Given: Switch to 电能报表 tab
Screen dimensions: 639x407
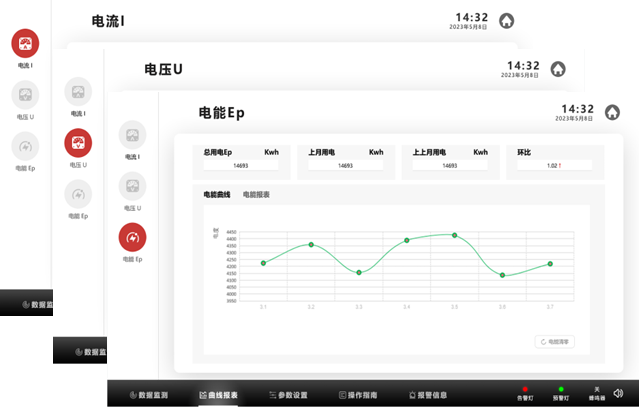Looking at the screenshot, I should point(256,194).
